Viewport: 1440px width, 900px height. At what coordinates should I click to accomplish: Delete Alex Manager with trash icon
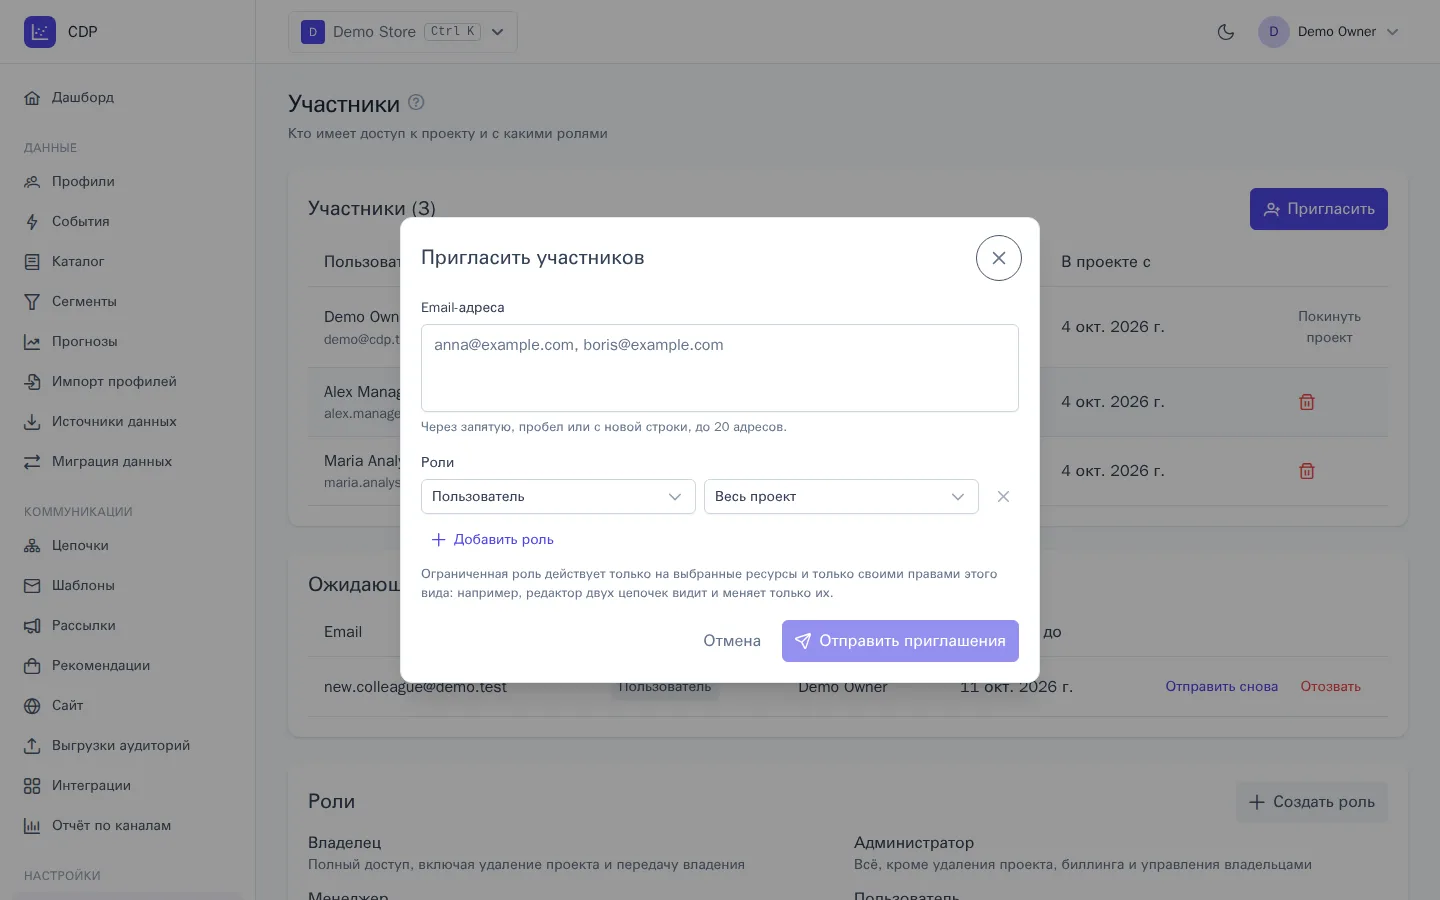[x=1306, y=402]
